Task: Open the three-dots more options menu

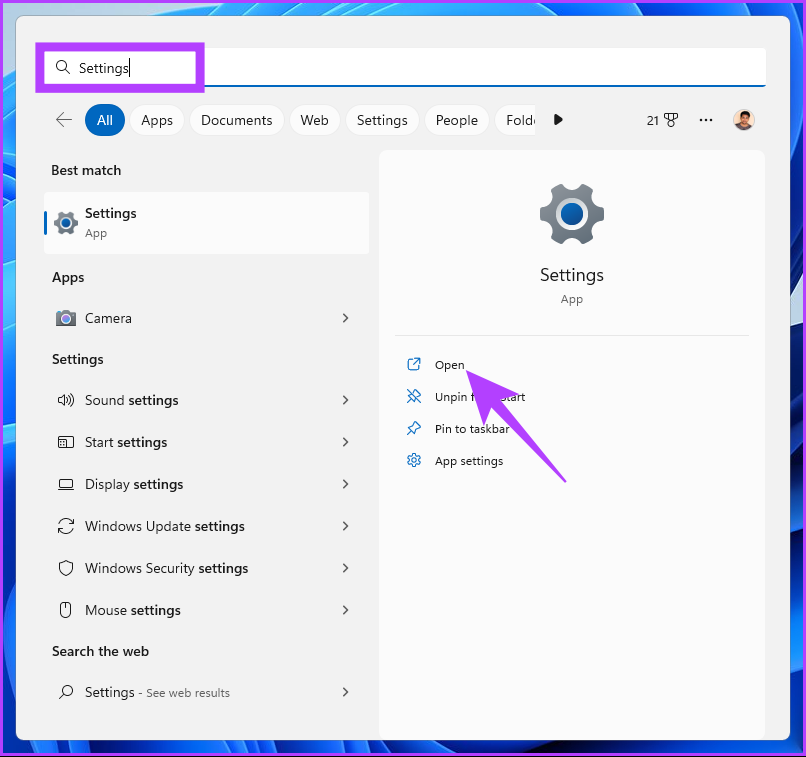Action: (706, 120)
